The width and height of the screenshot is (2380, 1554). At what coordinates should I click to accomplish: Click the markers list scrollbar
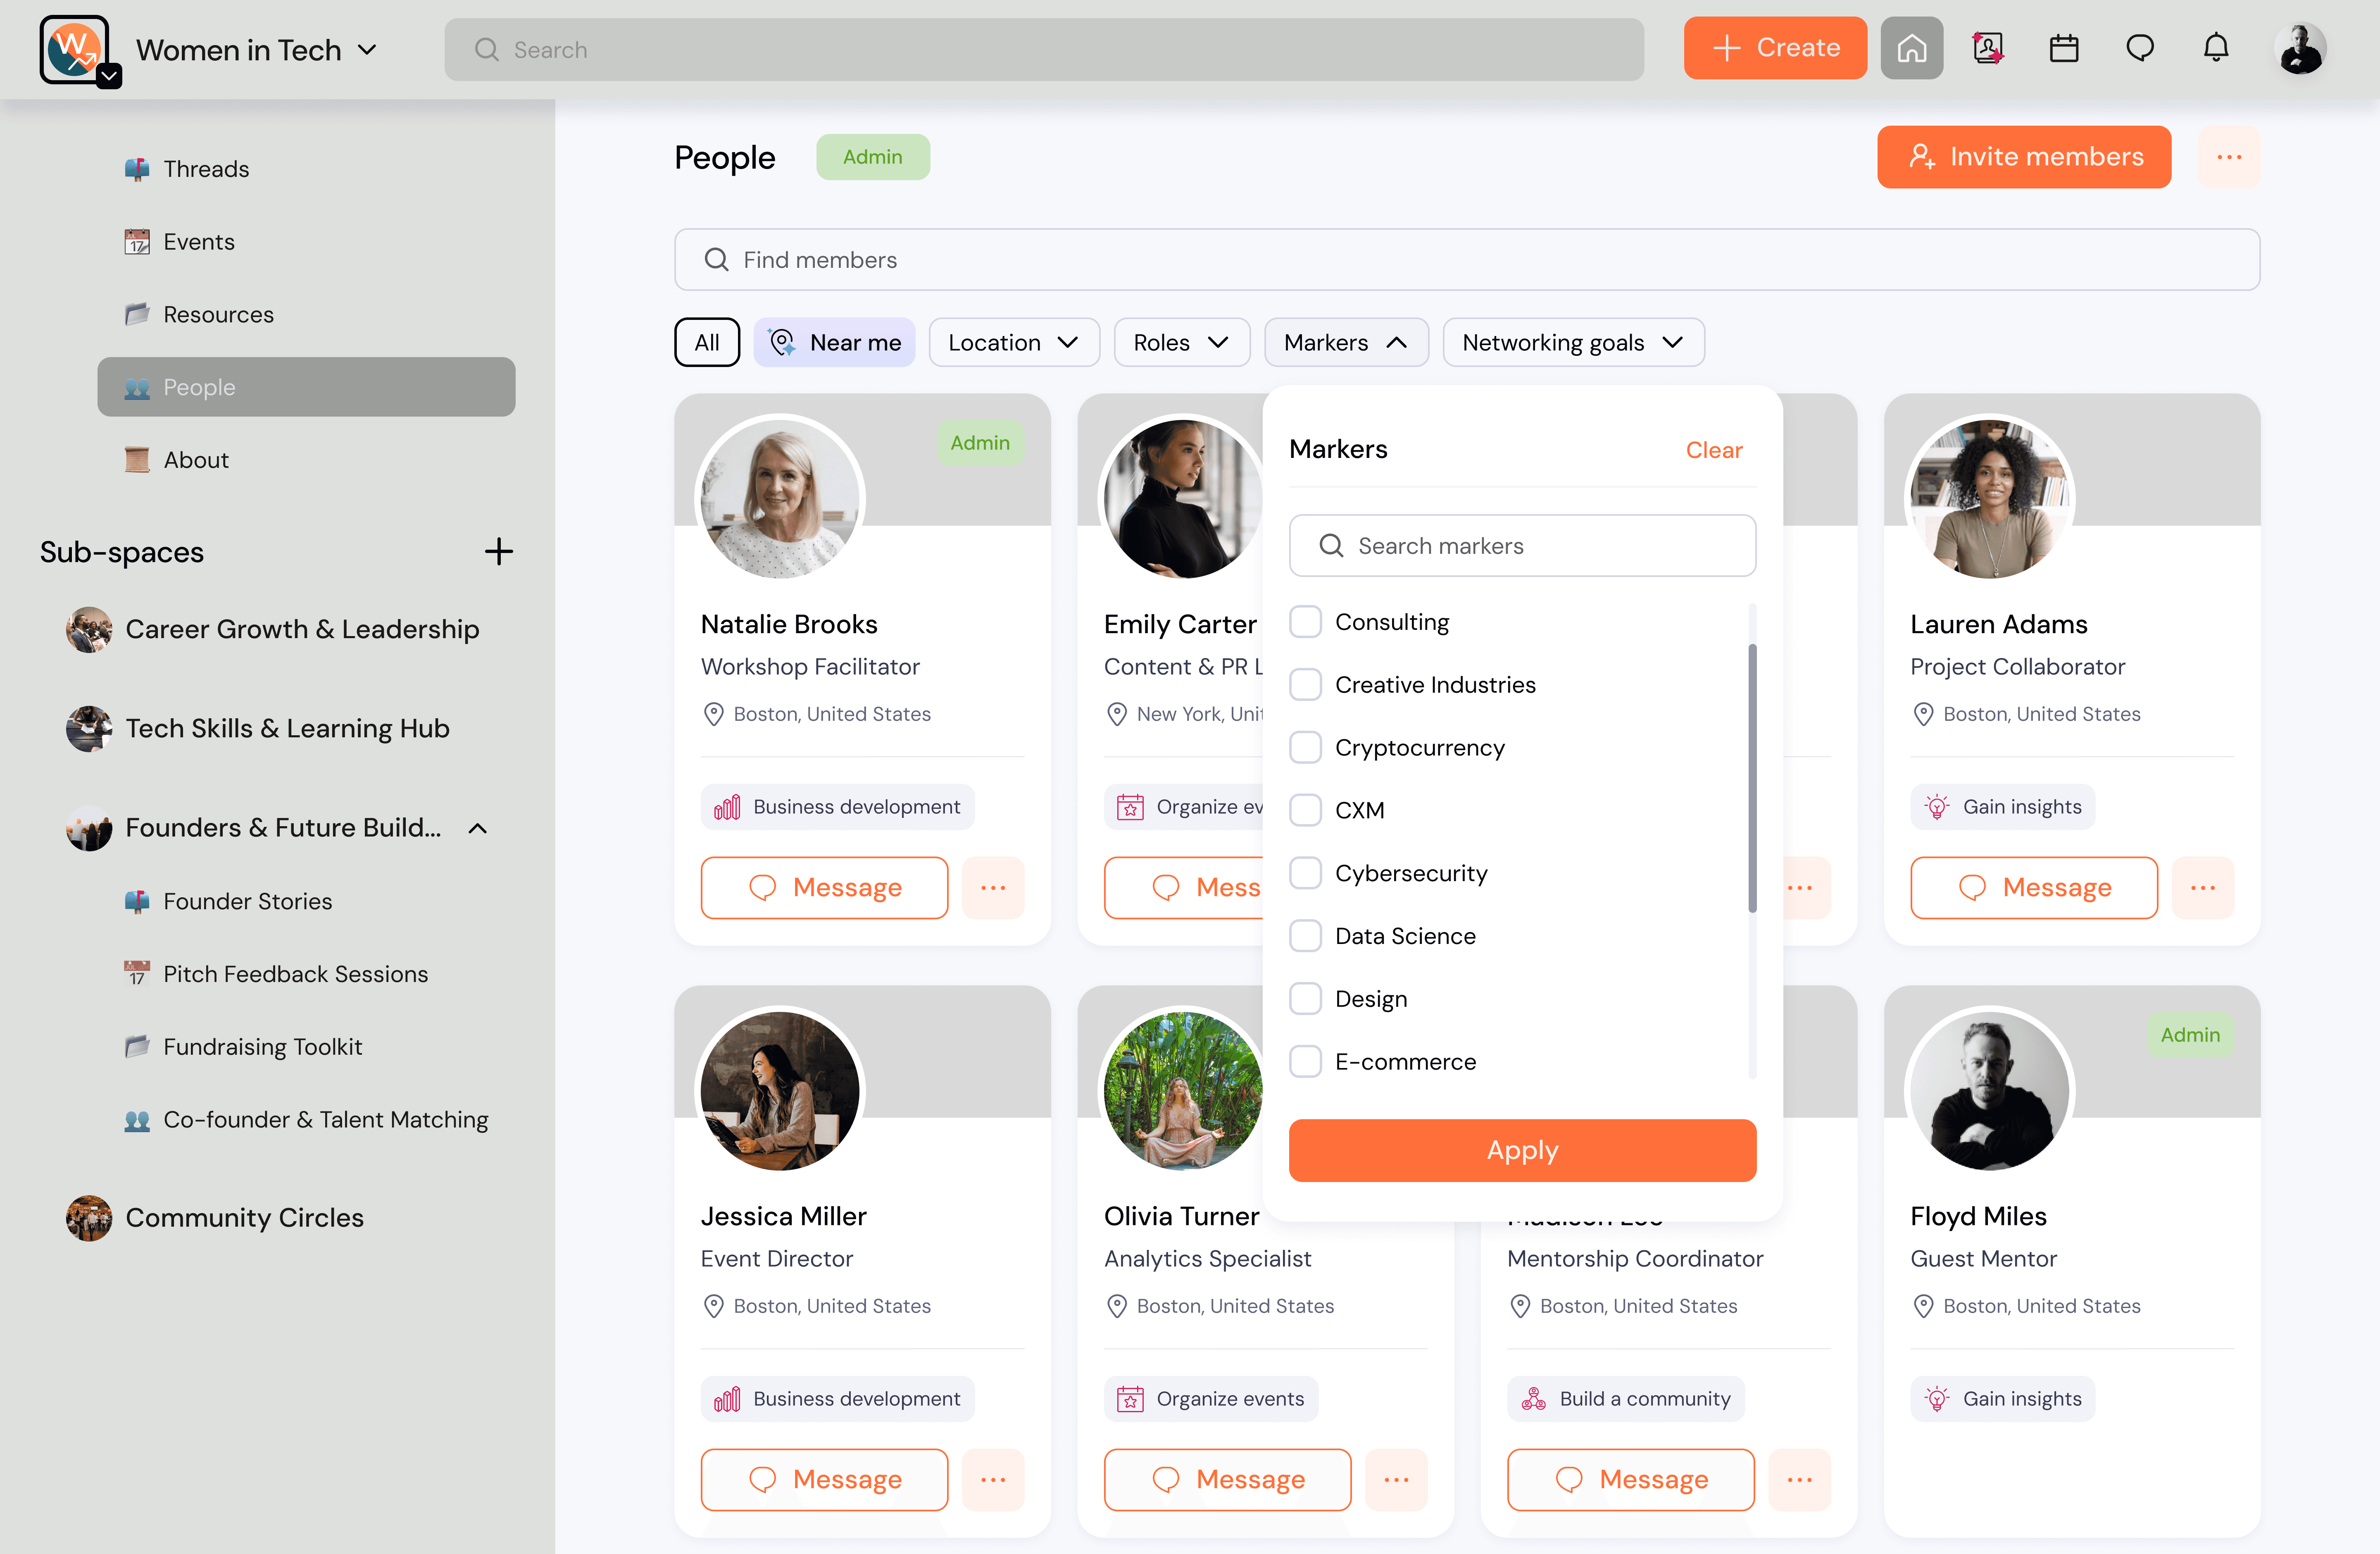1751,778
